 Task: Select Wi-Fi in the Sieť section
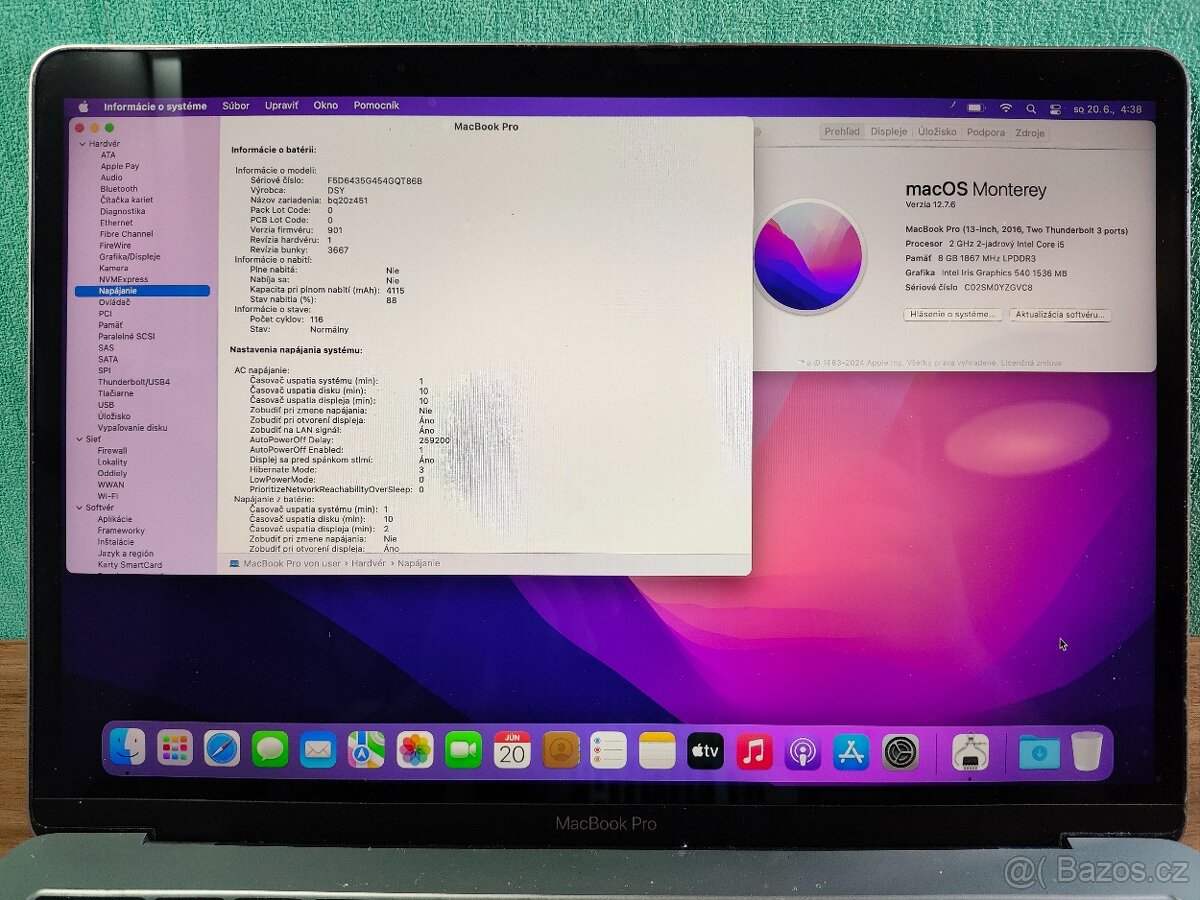[x=107, y=496]
